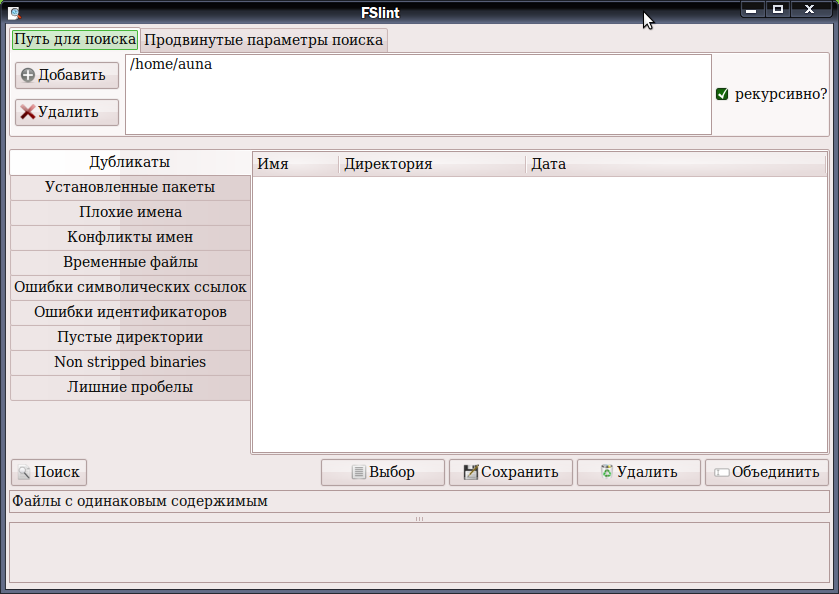Maximize the FSlint window
The height and width of the screenshot is (594, 839).
click(778, 10)
